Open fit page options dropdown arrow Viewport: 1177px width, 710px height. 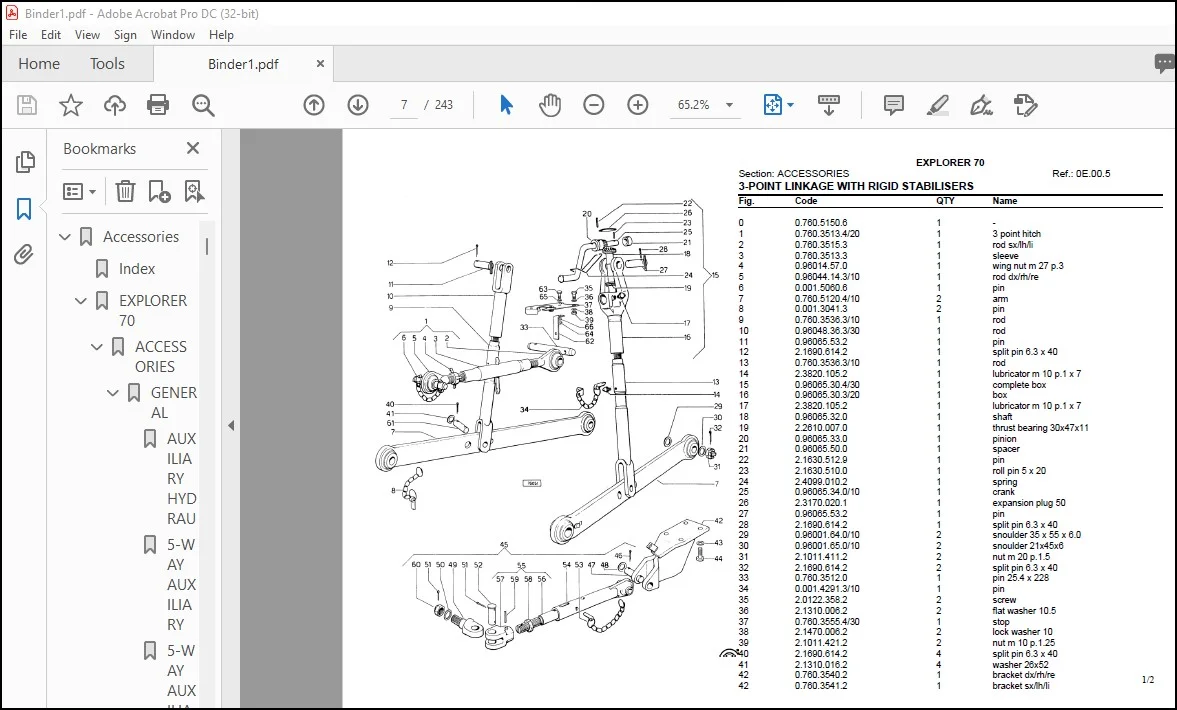[790, 105]
